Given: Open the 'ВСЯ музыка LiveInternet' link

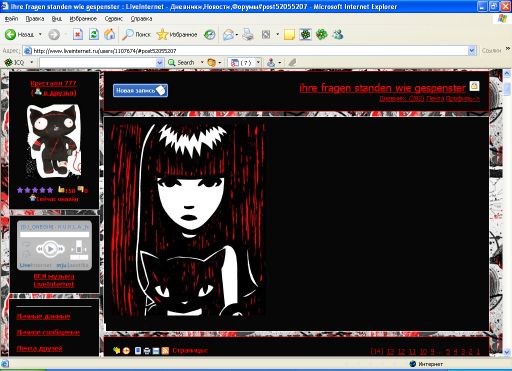Looking at the screenshot, I should pos(54,280).
